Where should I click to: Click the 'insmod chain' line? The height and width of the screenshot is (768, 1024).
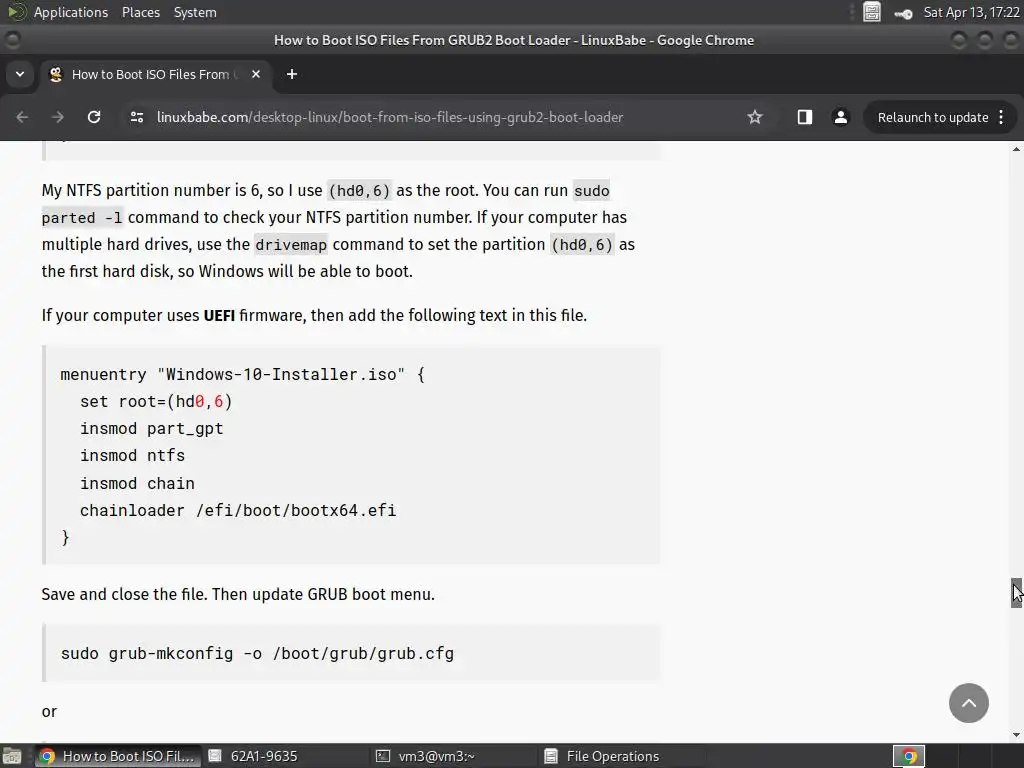pos(137,483)
